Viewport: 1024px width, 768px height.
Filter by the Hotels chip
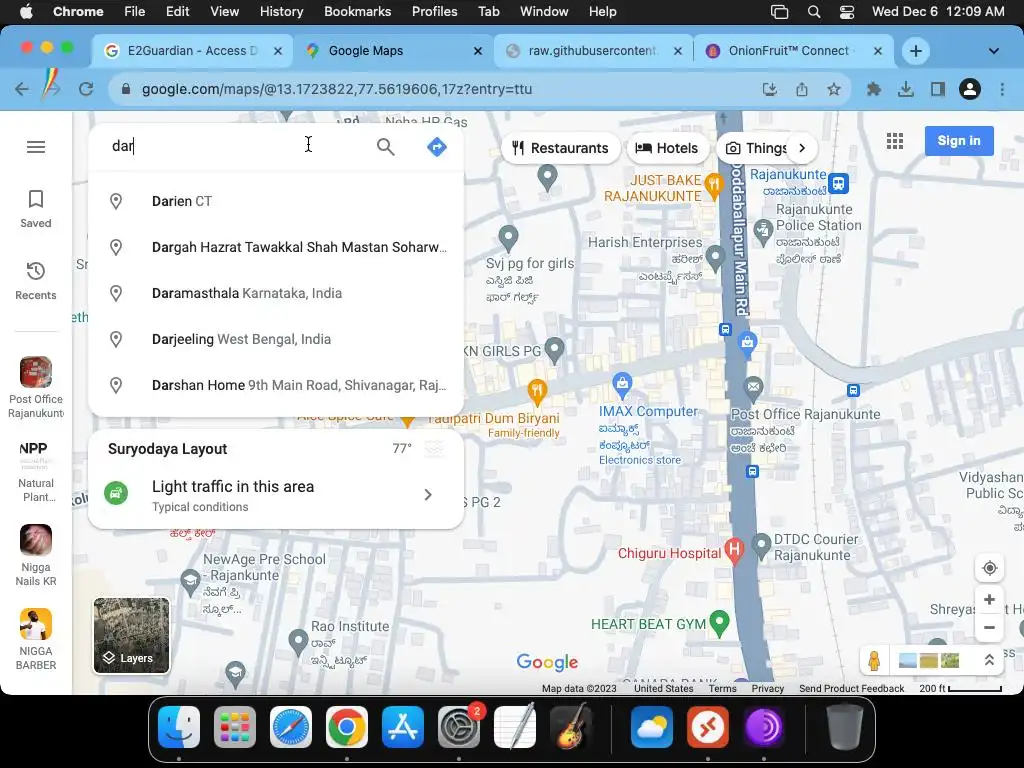pyautogui.click(x=667, y=148)
